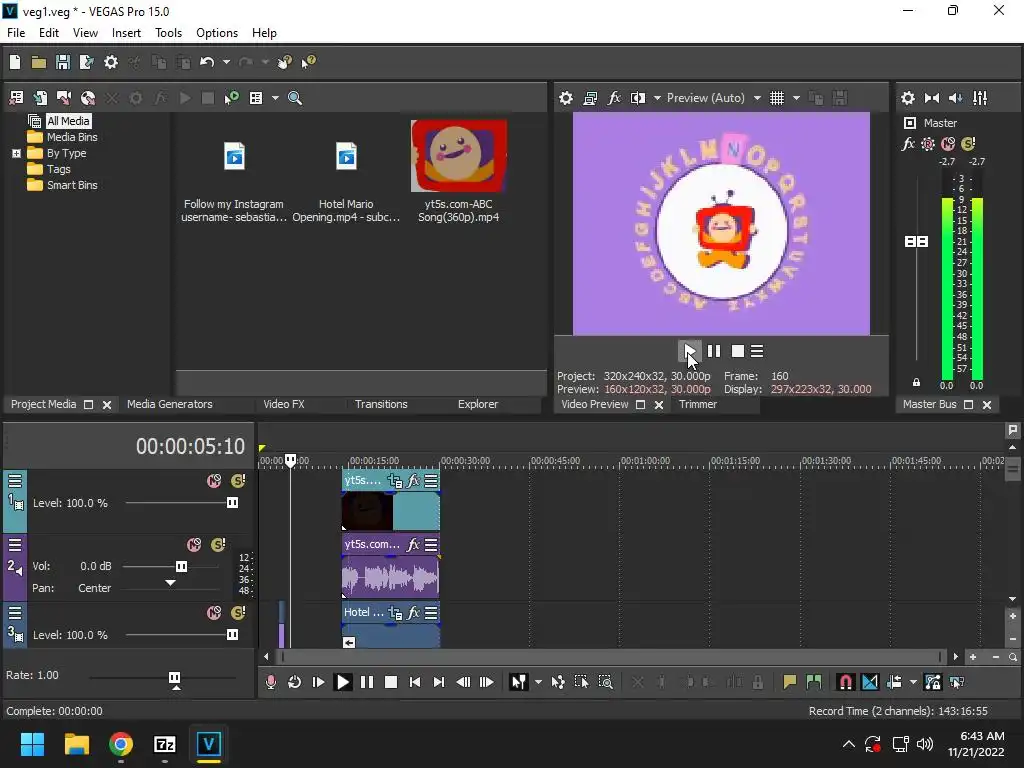This screenshot has height=768, width=1024.
Task: Save the project with the disk icon
Action: tap(63, 62)
